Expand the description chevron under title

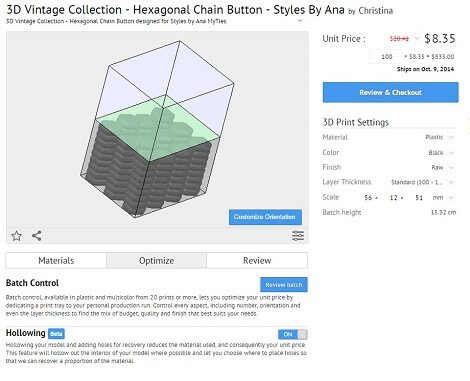pos(300,21)
